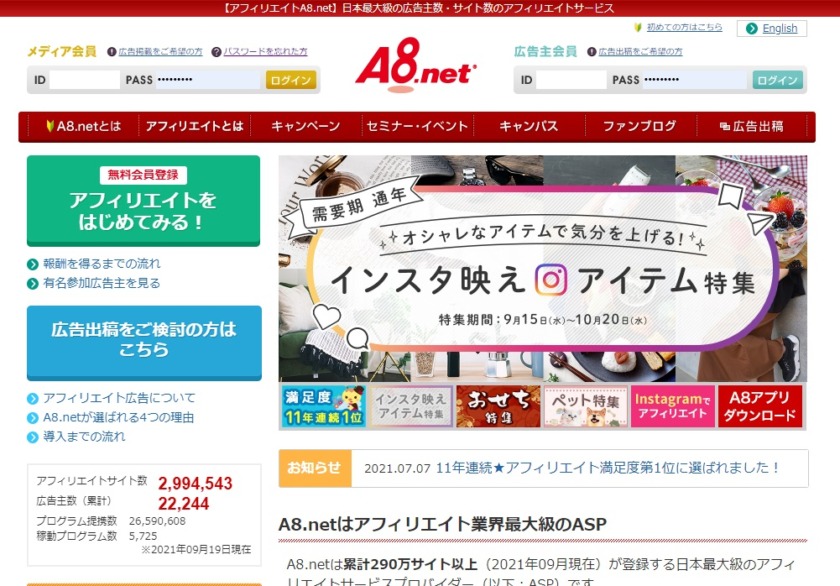Viewport: 840px width, 586px height.
Task: Switch site to English
Action: [x=779, y=28]
